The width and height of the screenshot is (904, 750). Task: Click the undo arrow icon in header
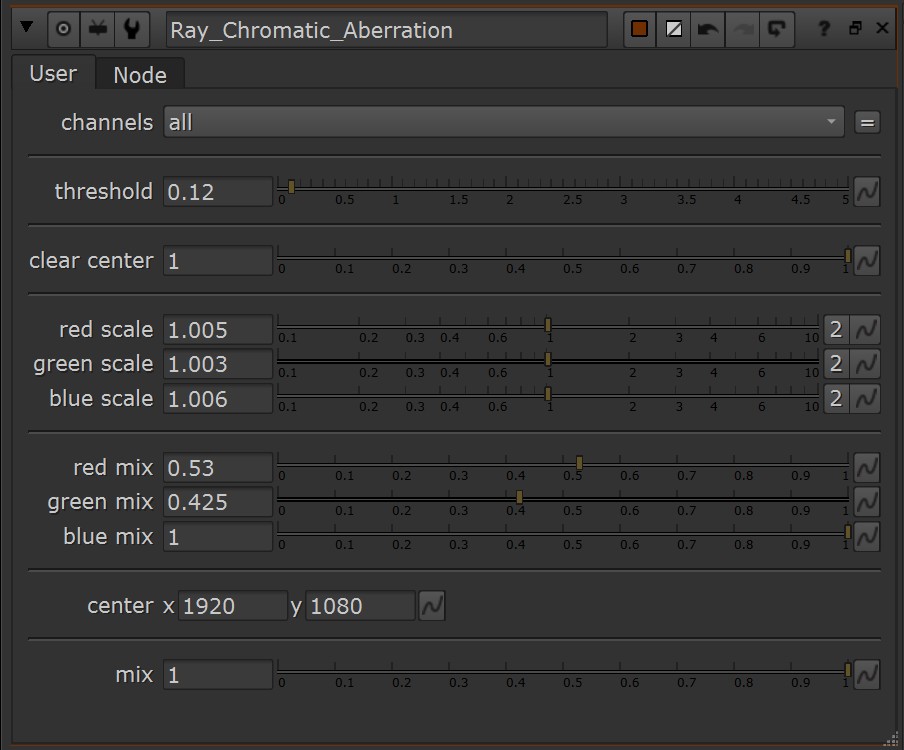click(x=708, y=29)
